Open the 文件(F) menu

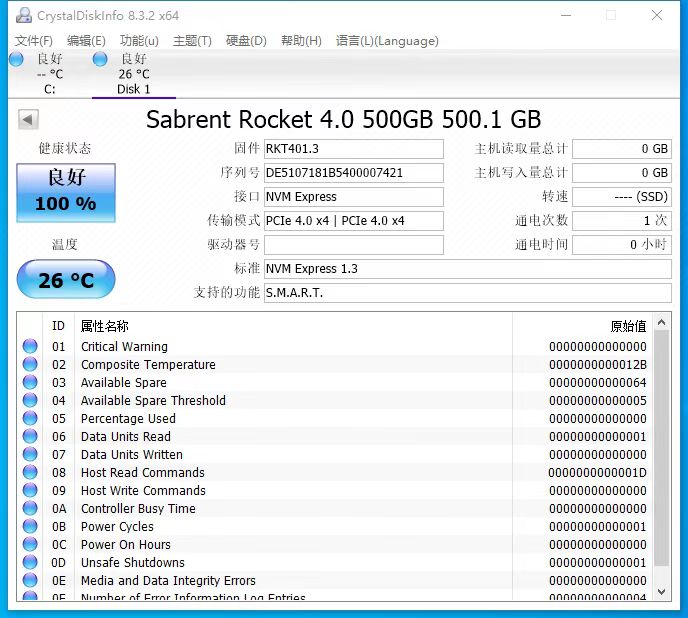click(x=34, y=41)
